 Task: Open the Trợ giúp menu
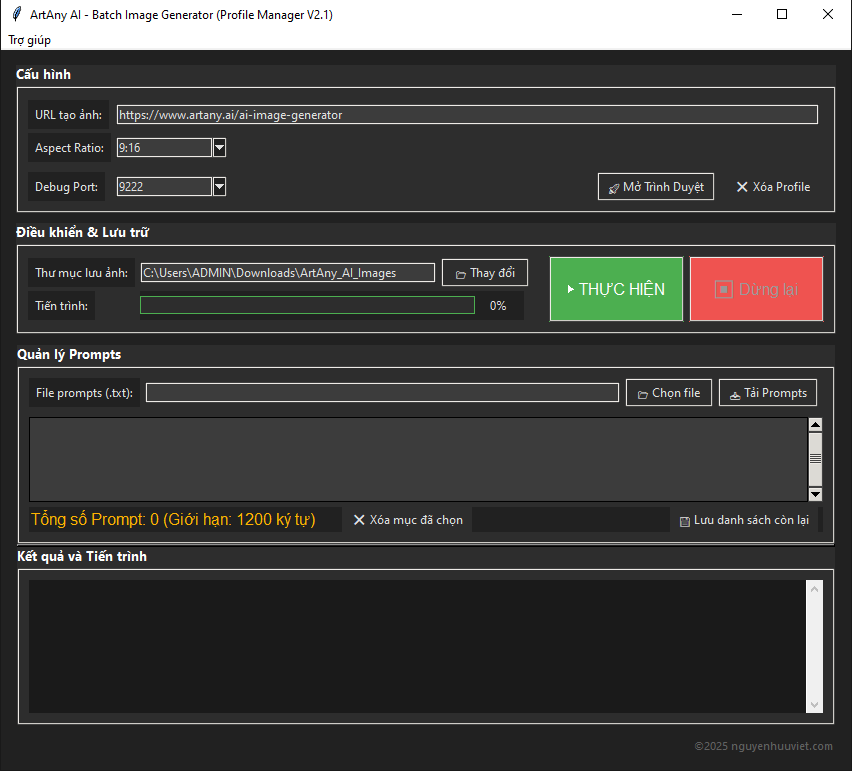(x=29, y=40)
